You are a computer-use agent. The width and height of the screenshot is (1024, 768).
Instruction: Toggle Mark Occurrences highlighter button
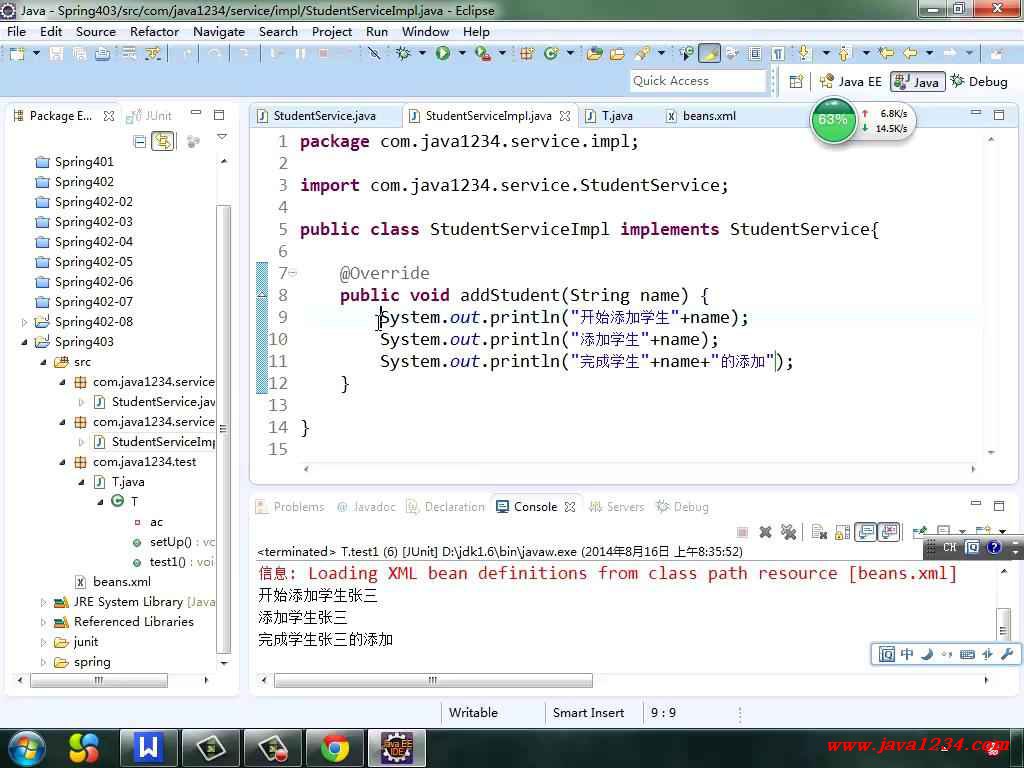tap(709, 54)
